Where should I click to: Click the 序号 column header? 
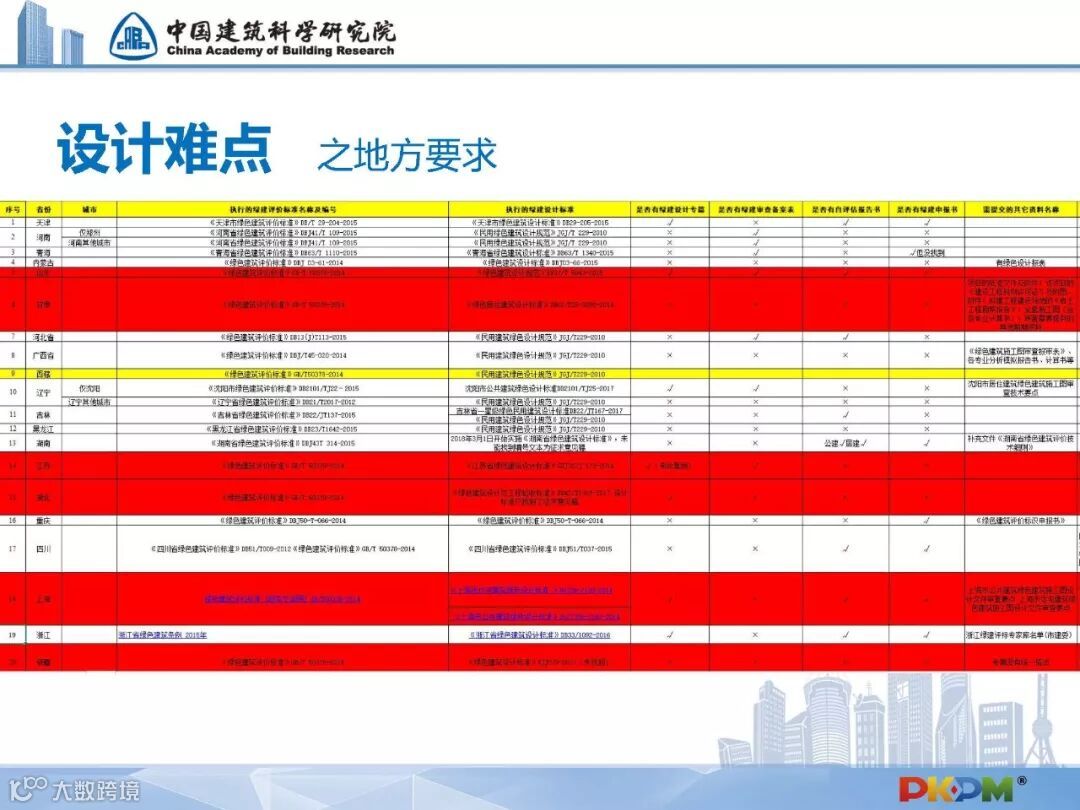(x=12, y=209)
